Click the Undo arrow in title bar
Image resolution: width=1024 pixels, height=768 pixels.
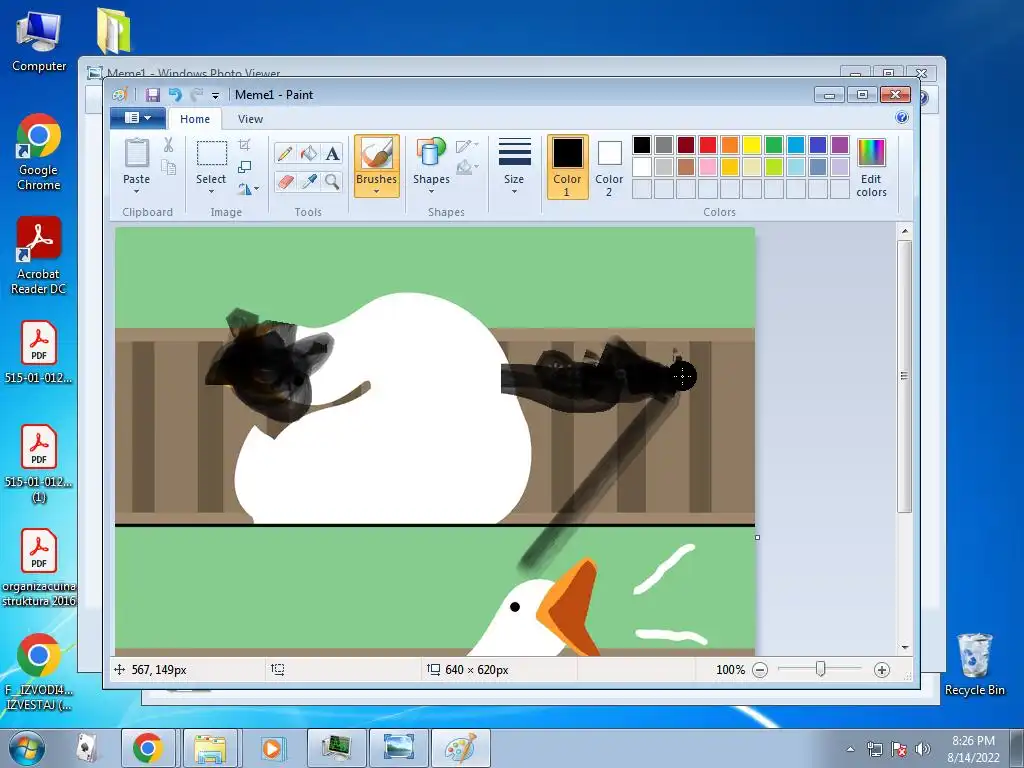tap(175, 95)
